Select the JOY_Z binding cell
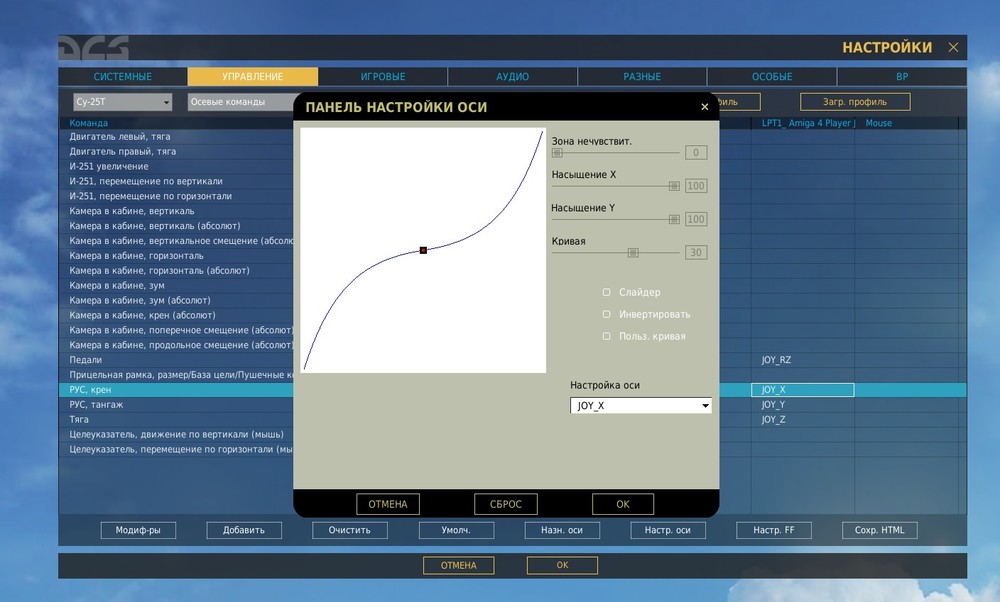The height and width of the screenshot is (602, 1000). coord(802,420)
